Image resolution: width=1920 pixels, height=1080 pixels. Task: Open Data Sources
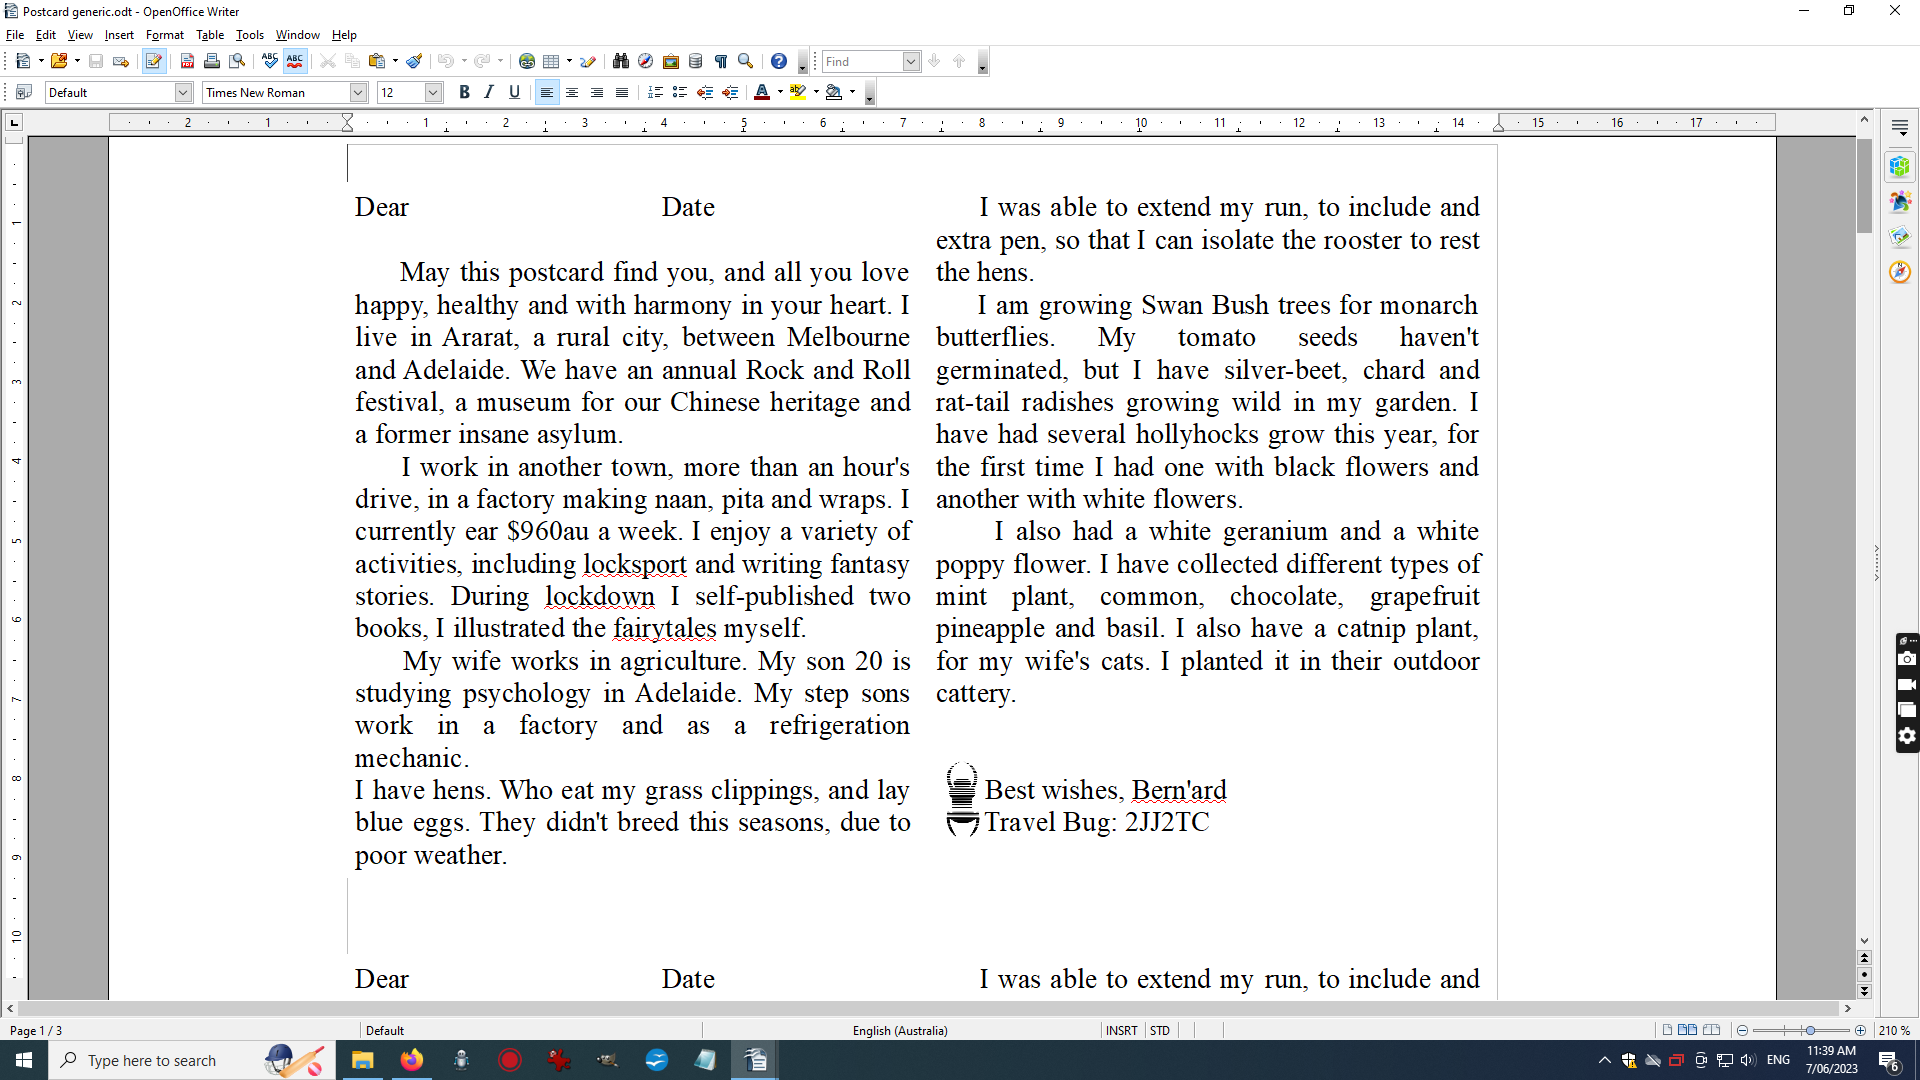click(x=696, y=61)
